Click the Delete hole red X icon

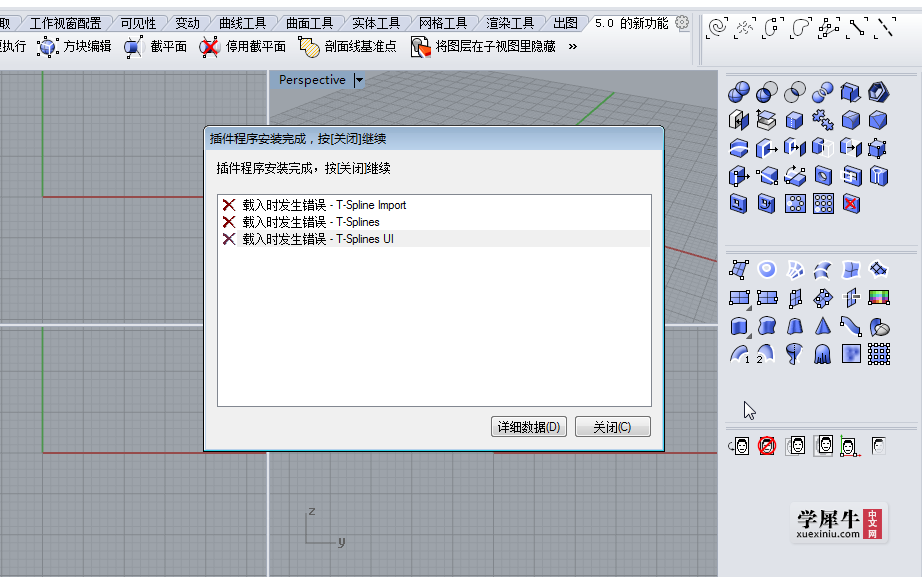(x=850, y=204)
